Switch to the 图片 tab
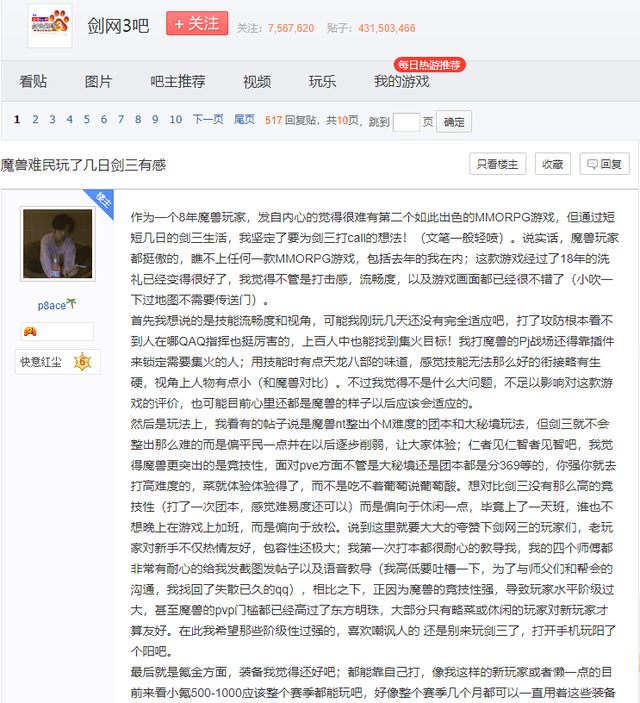This screenshot has height=703, width=640. [98, 82]
